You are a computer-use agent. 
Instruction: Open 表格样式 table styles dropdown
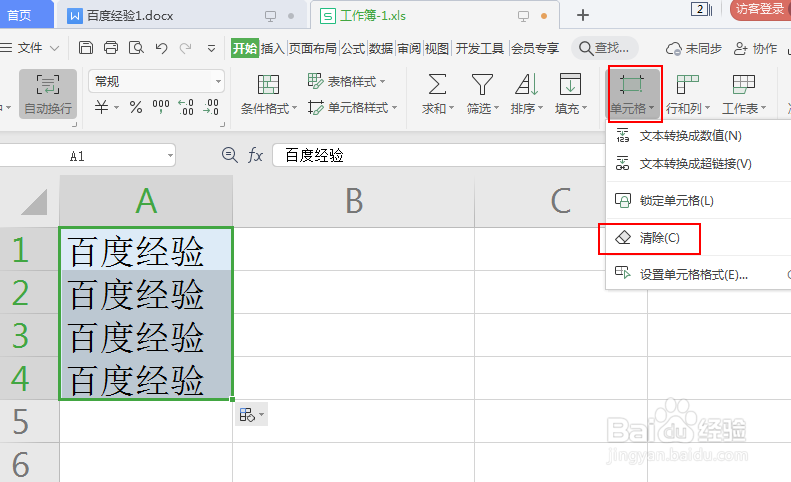point(347,81)
